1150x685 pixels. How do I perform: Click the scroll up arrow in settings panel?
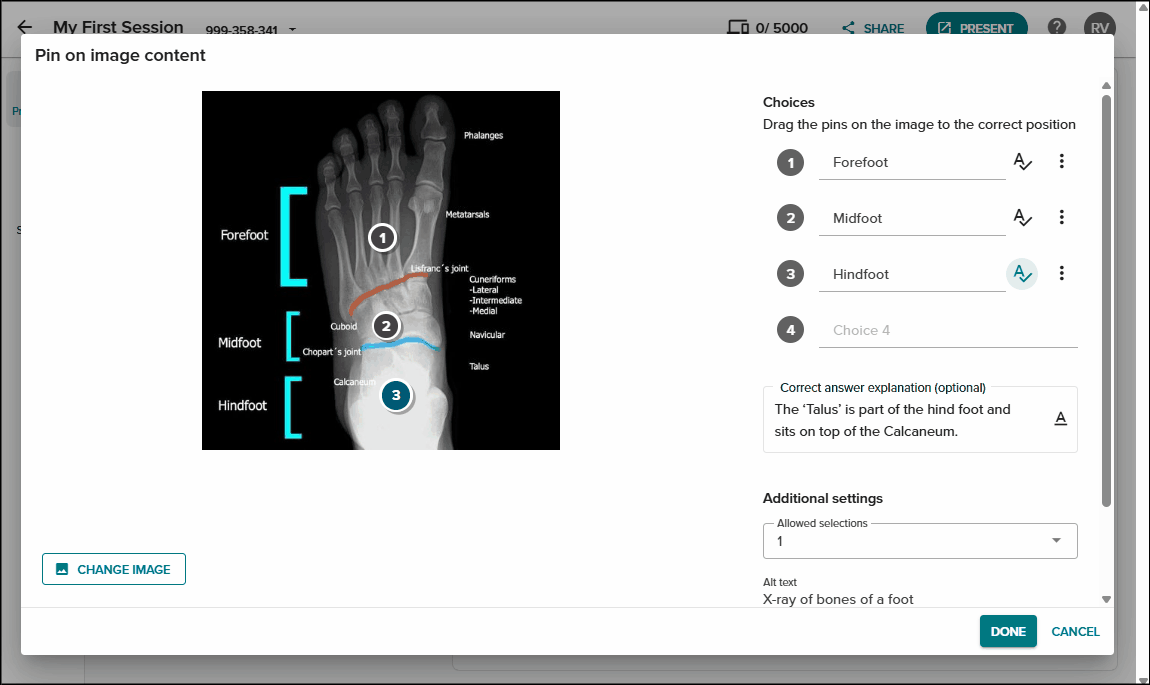pos(1106,86)
